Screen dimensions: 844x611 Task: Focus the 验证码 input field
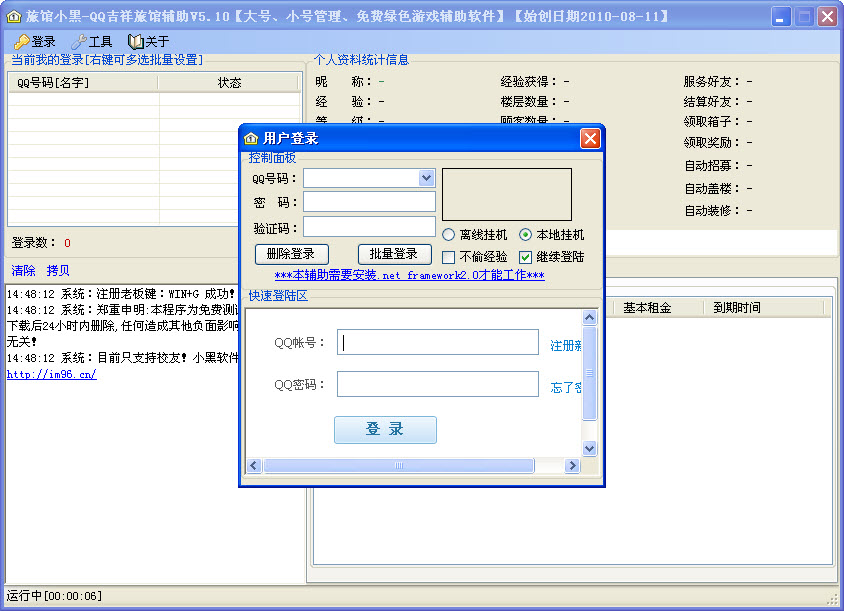[x=369, y=227]
